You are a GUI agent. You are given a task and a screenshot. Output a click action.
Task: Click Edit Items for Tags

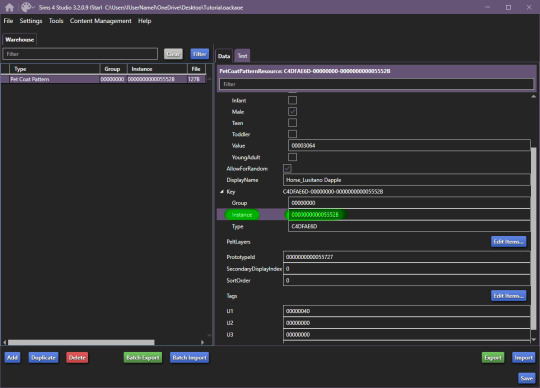508,296
